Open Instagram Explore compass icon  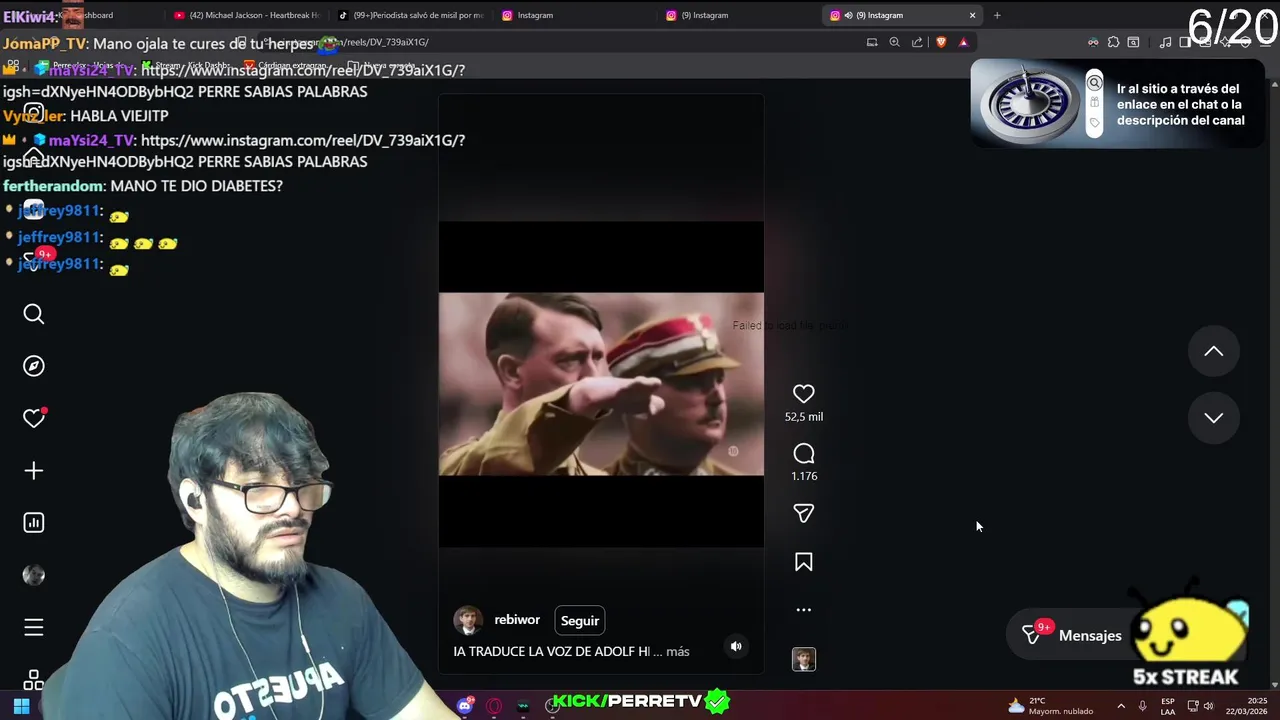34,366
